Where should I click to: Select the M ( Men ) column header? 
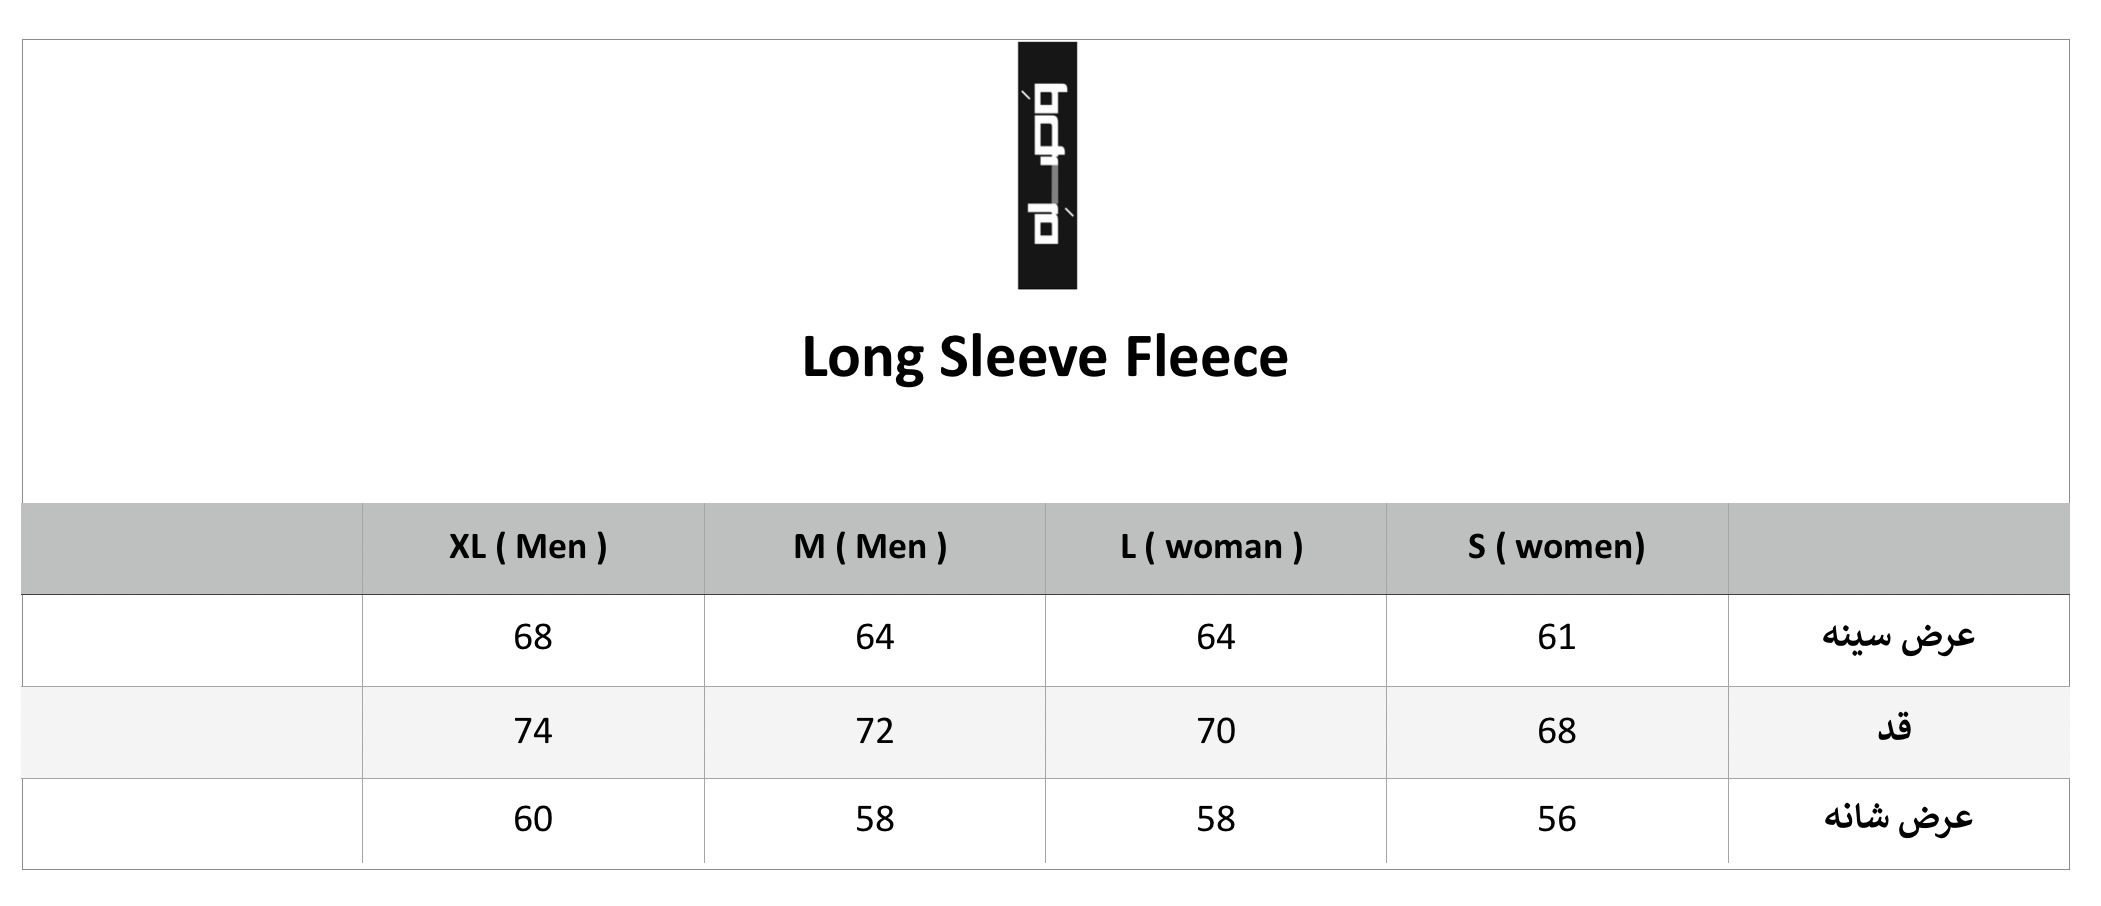870,547
